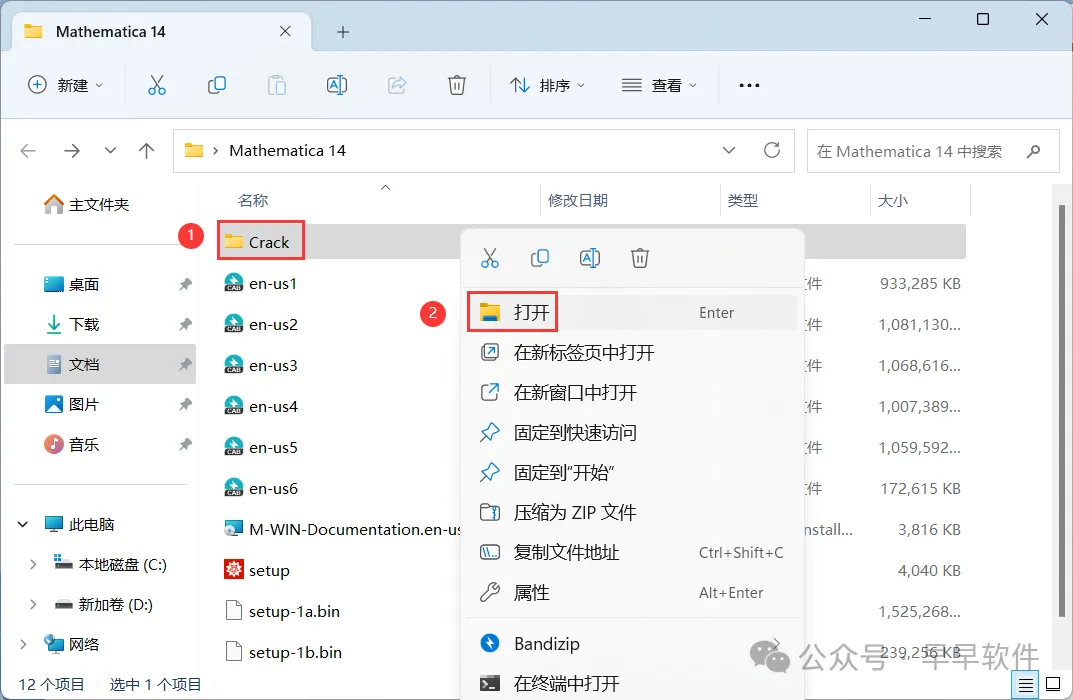The image size is (1073, 700).
Task: Add a new tab with the plus button
Action: pos(343,32)
